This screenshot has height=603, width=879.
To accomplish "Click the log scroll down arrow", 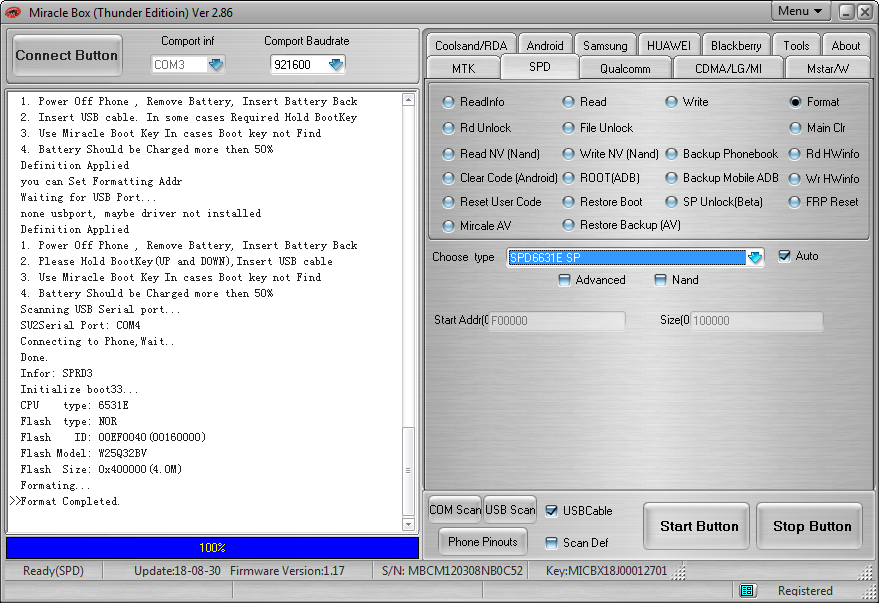I will [x=408, y=525].
